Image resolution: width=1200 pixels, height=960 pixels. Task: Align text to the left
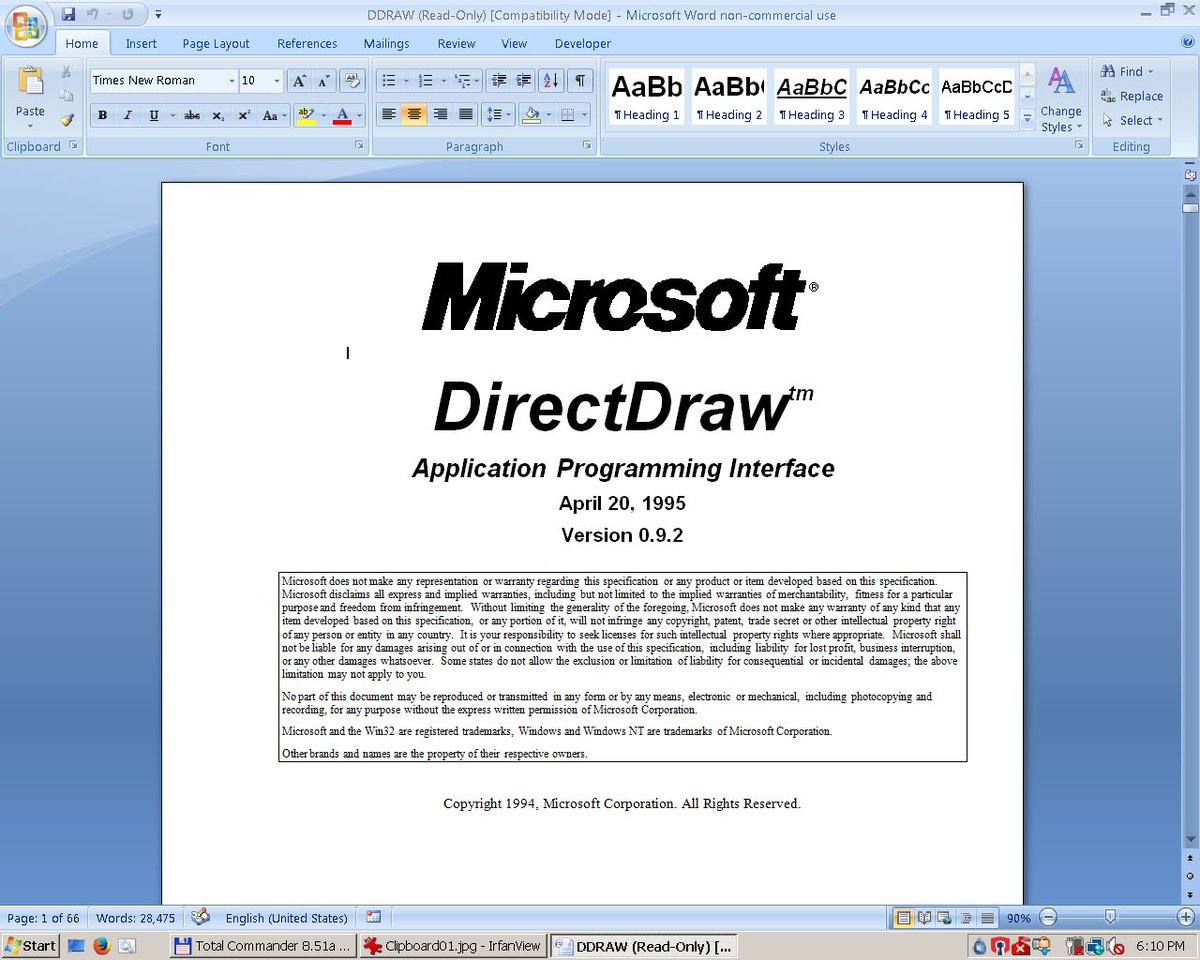pos(389,115)
